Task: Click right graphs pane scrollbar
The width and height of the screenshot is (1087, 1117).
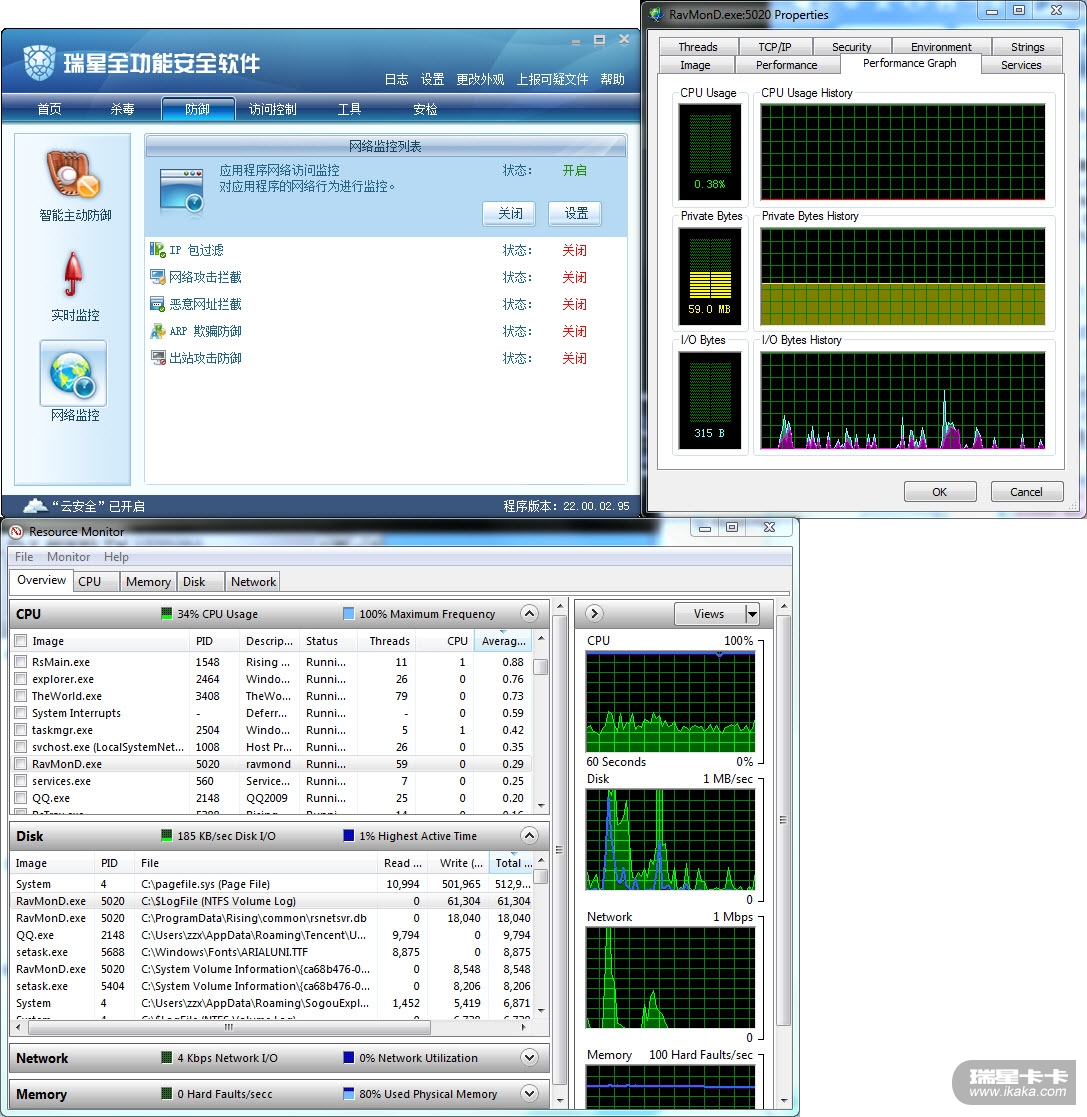Action: pos(784,819)
